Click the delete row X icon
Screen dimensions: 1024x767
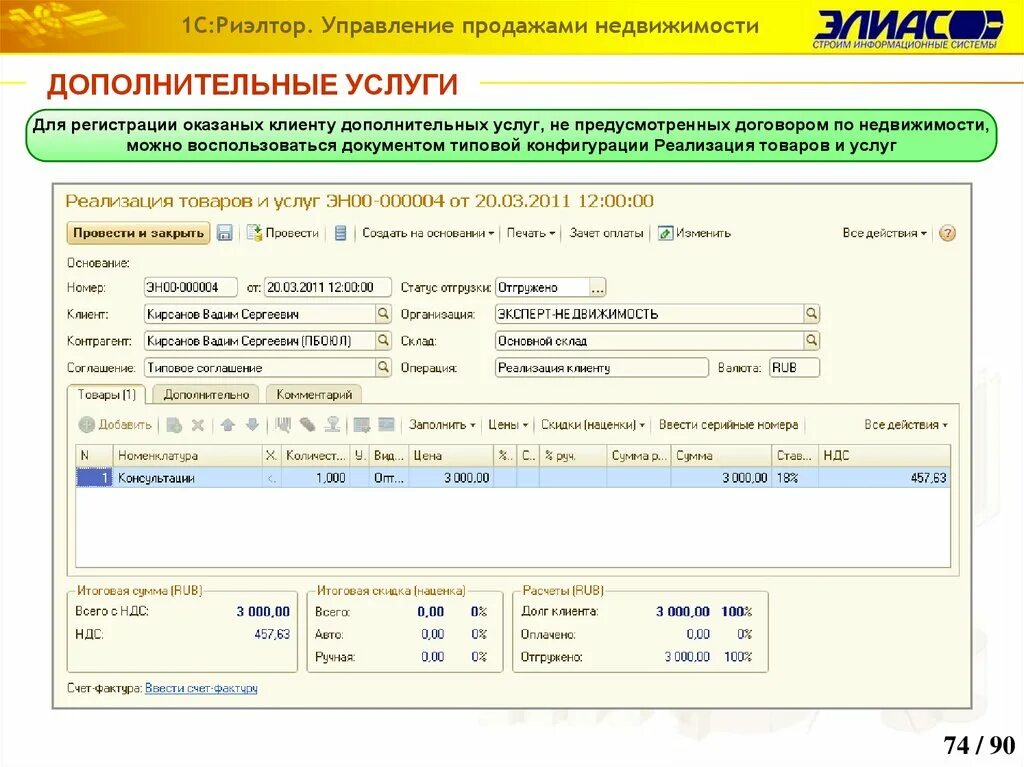coord(198,425)
